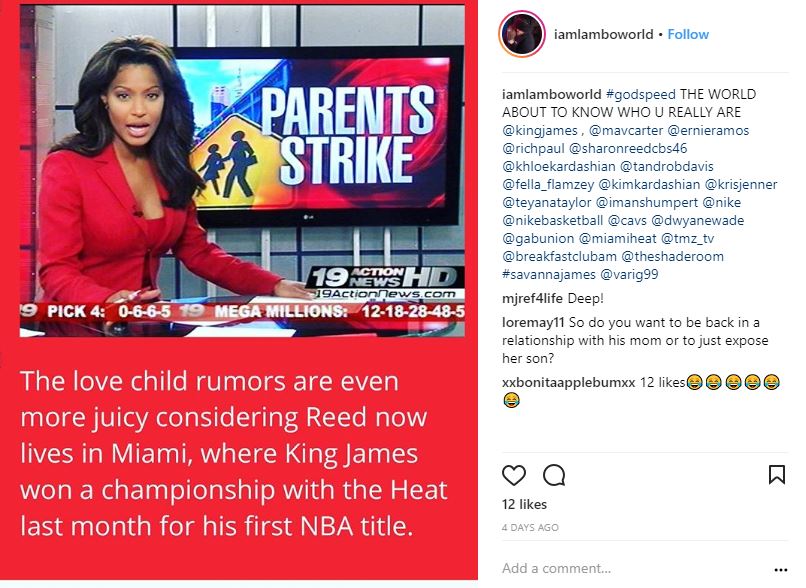This screenshot has width=806, height=588.
Task: Open the 4 DAYS AGO timestamp link
Action: (530, 528)
